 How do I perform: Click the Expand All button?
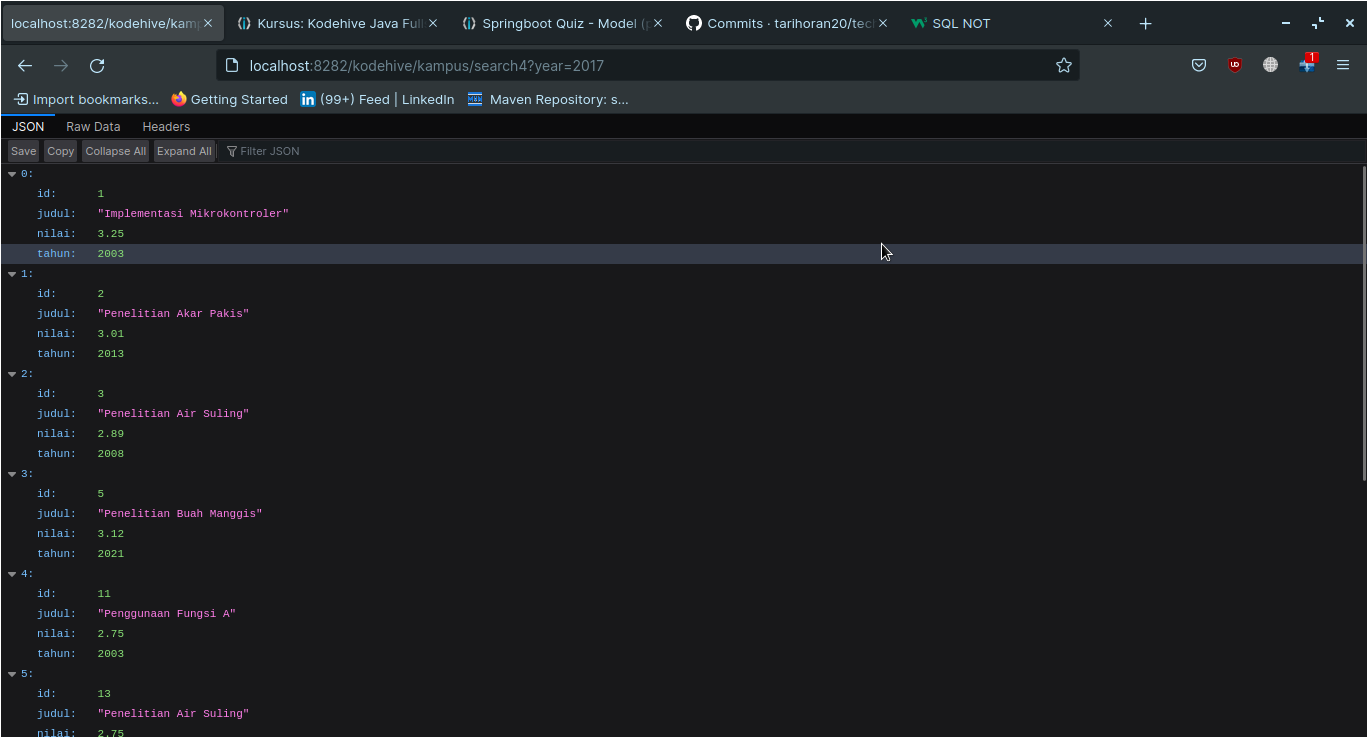pos(184,151)
